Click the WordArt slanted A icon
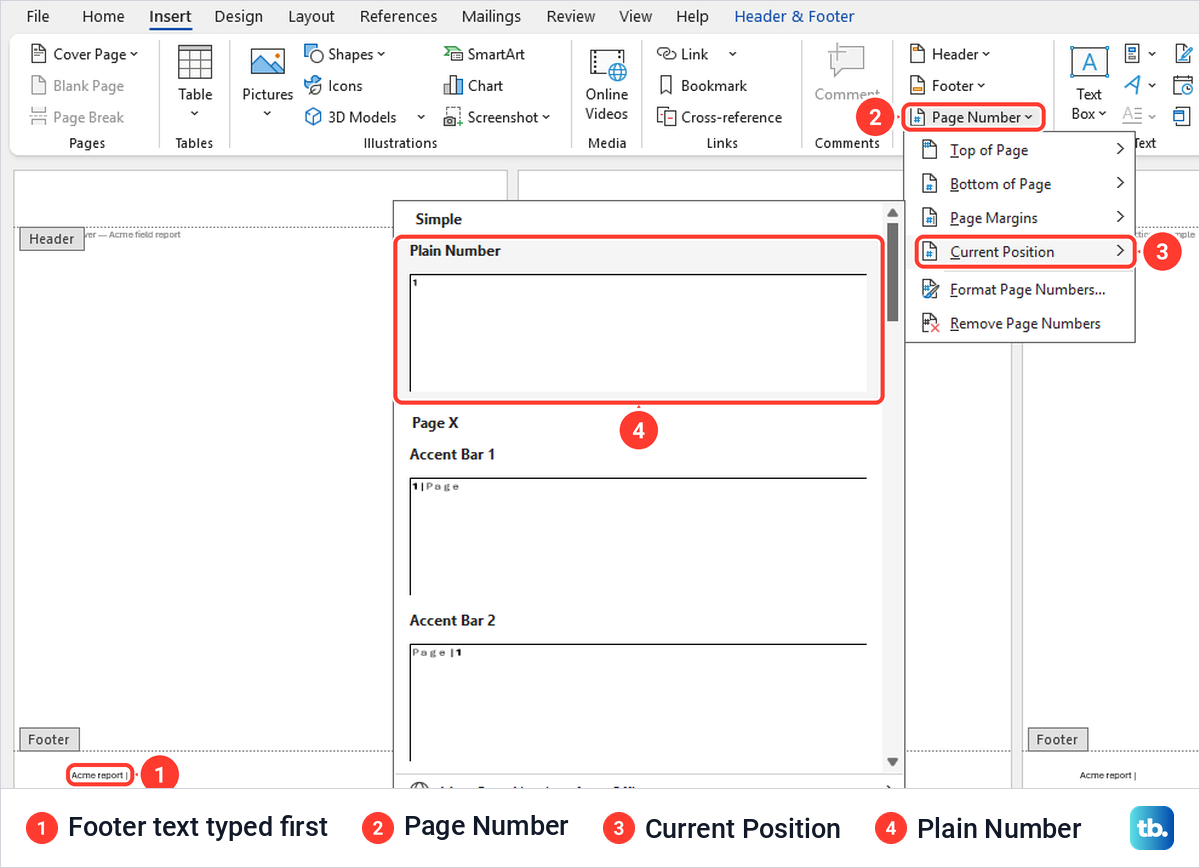 point(1132,85)
